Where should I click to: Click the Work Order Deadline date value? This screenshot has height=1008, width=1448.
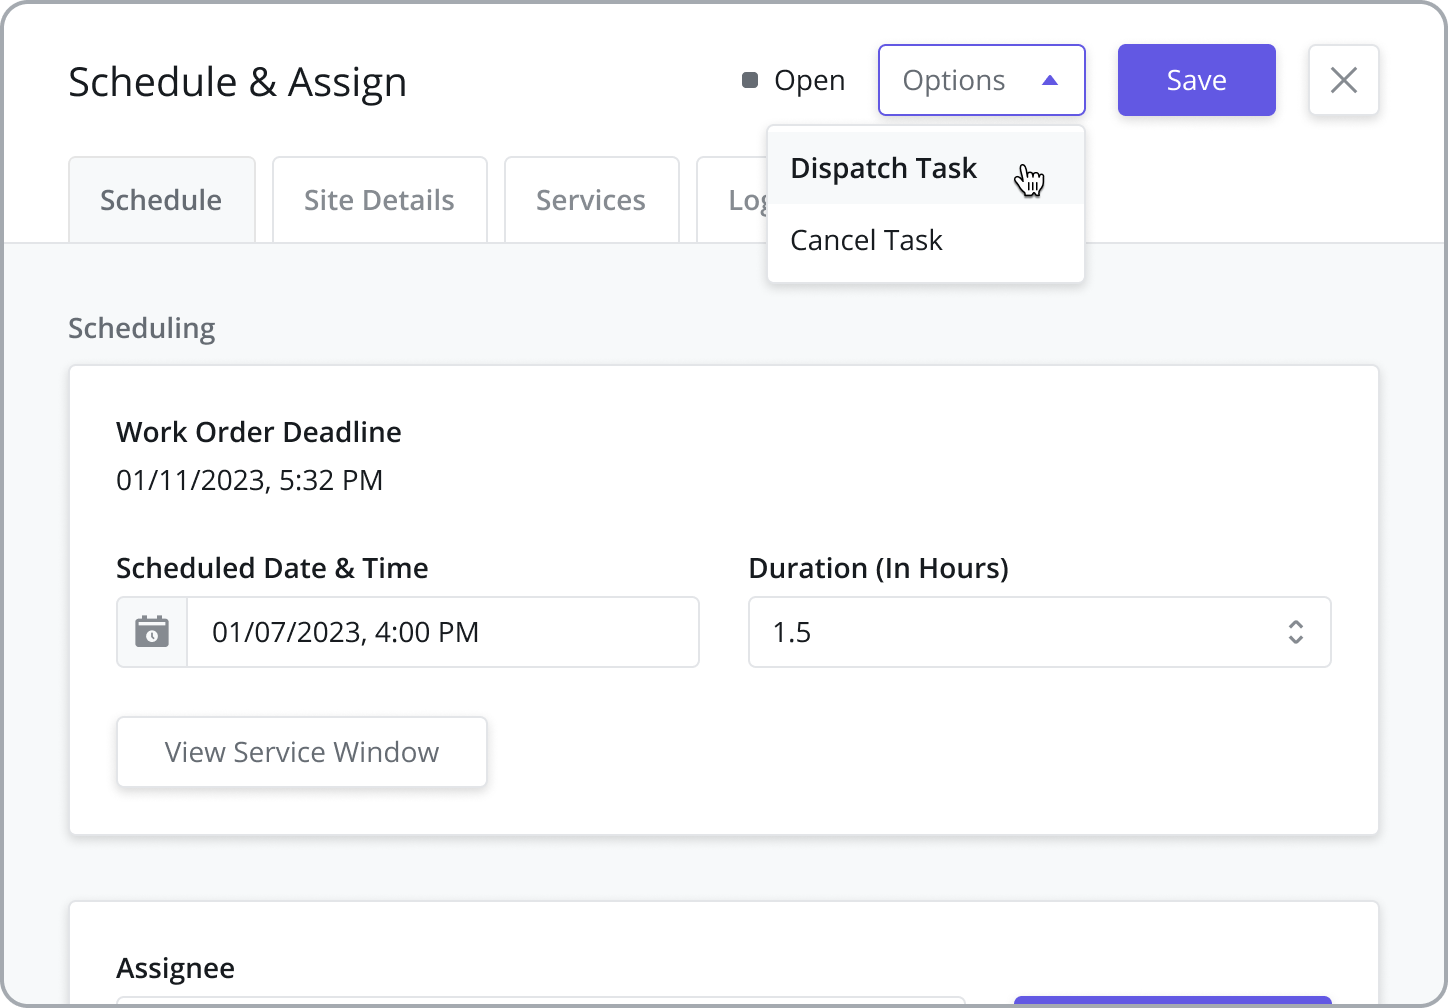pos(249,480)
